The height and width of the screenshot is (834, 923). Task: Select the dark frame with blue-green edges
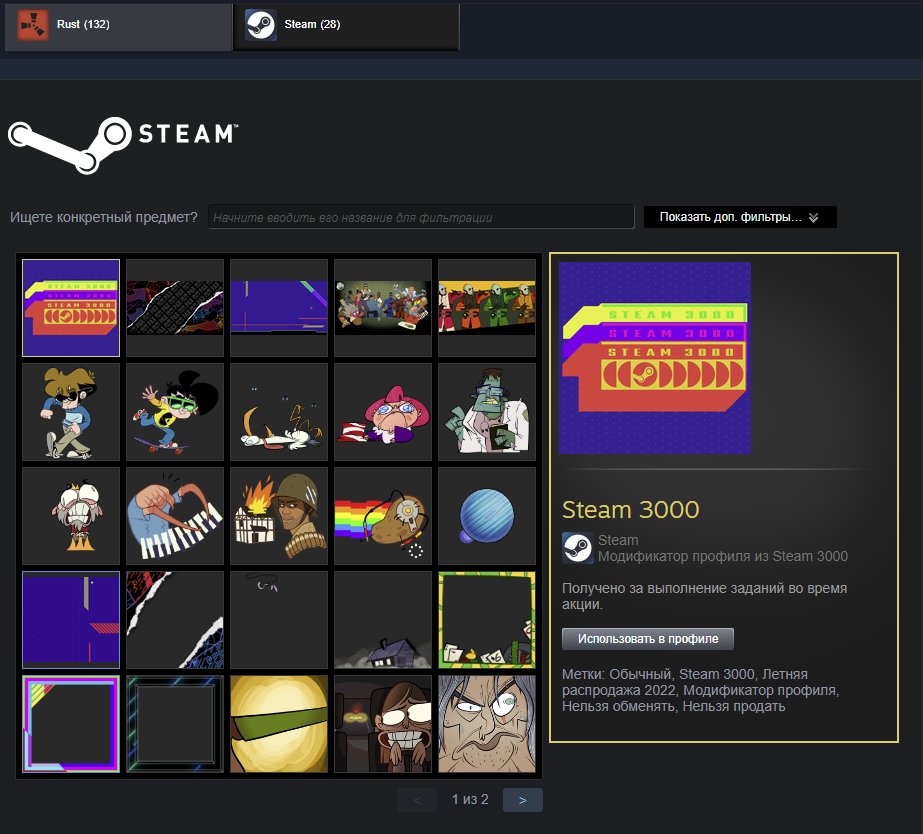click(x=175, y=724)
